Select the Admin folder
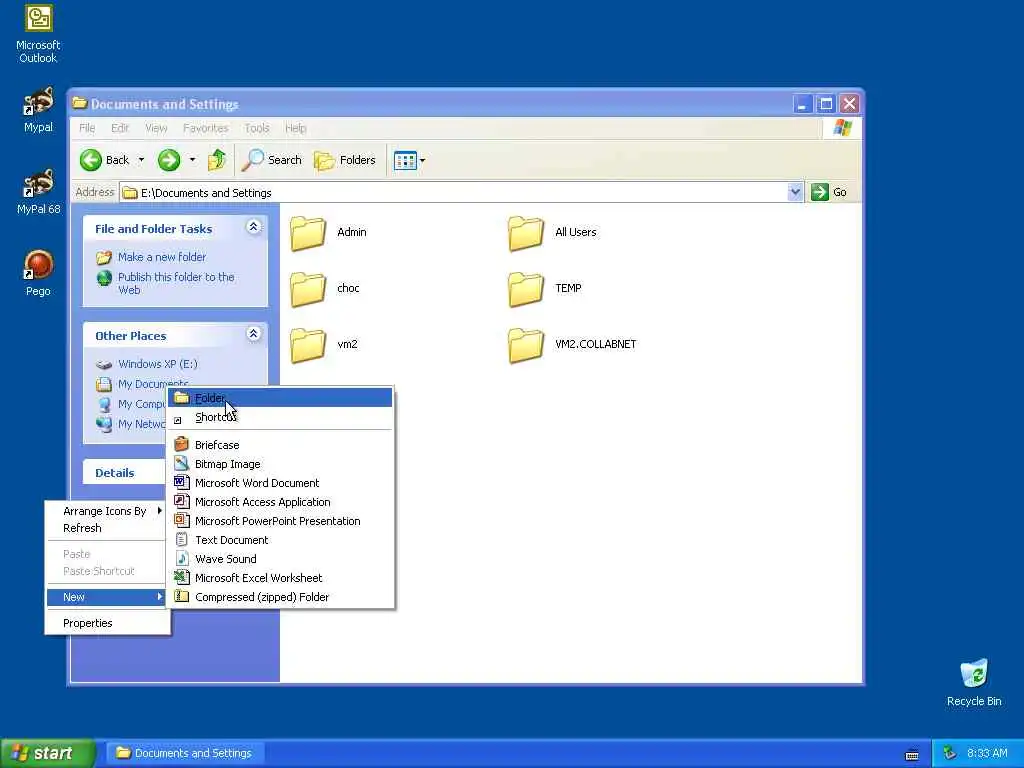 point(328,232)
